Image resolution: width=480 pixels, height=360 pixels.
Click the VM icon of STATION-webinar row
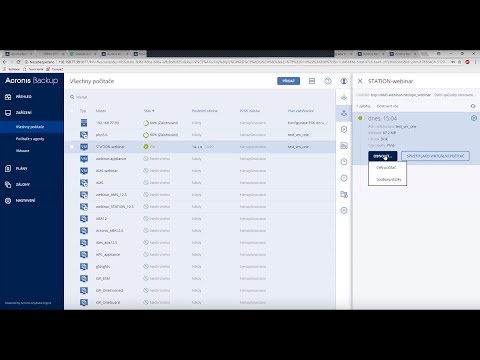pos(84,147)
